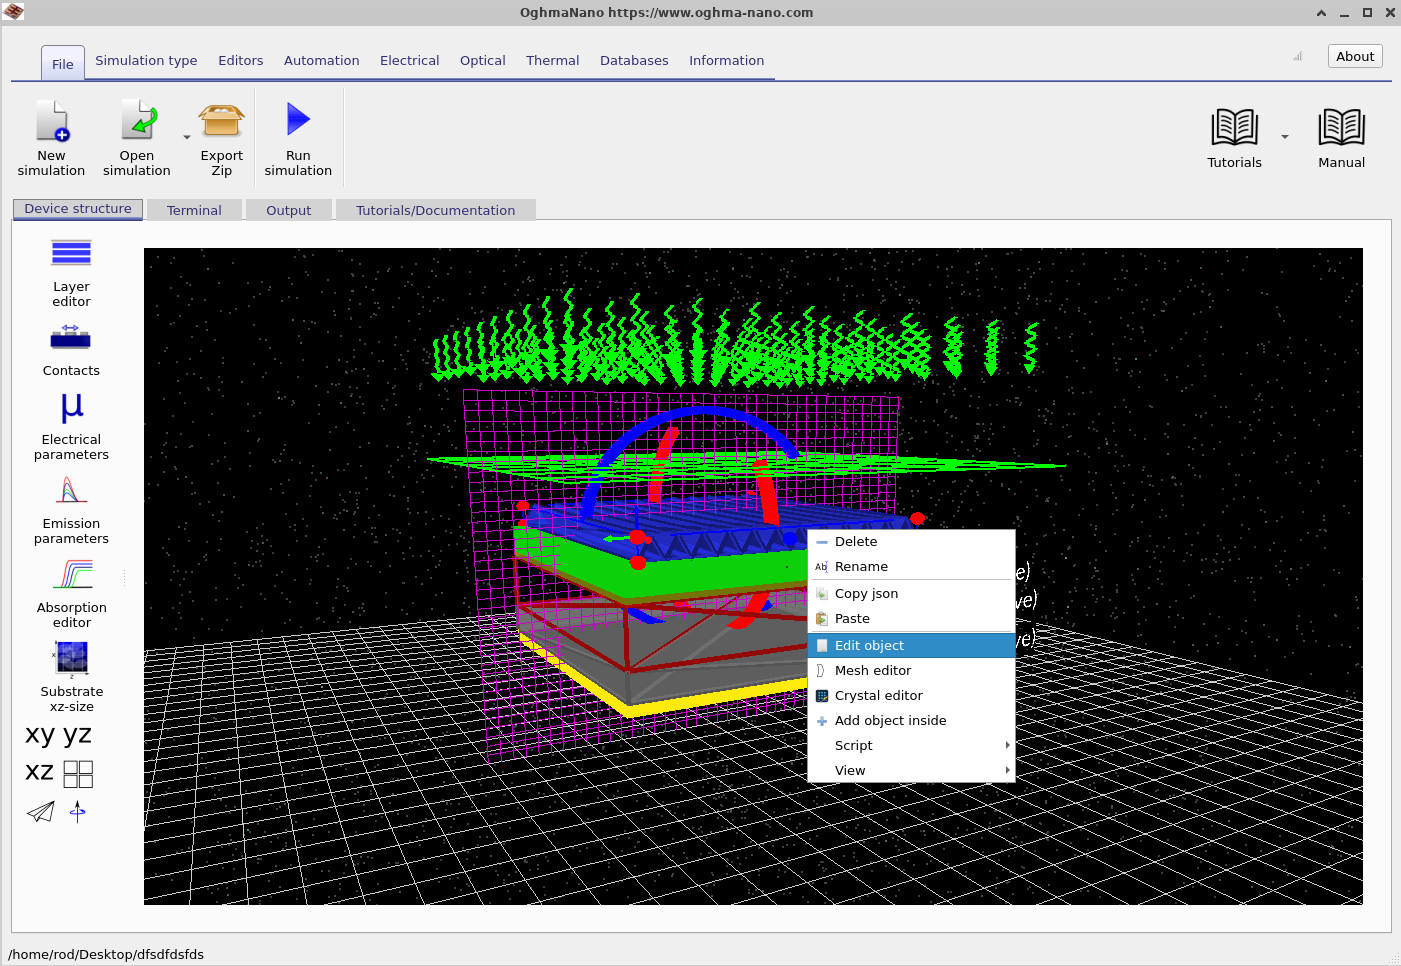The width and height of the screenshot is (1401, 966).
Task: Click the New simulation icon
Action: tap(52, 121)
